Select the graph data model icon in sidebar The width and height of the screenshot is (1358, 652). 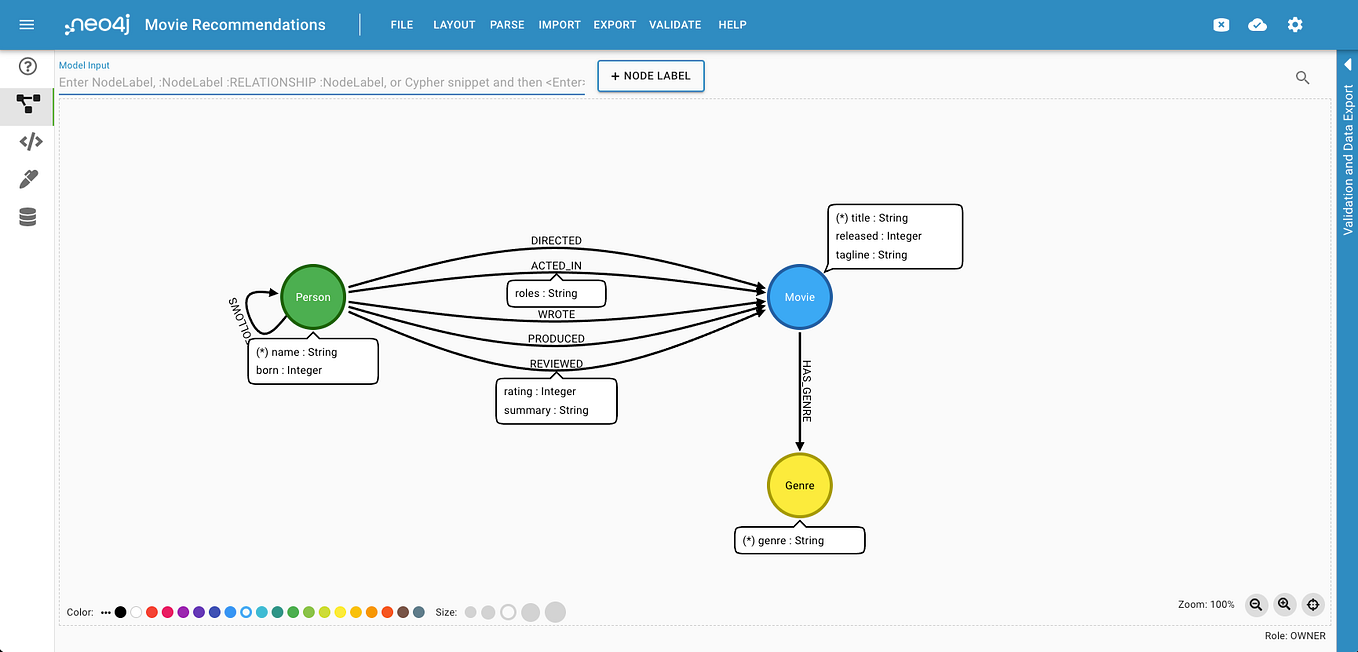pos(27,104)
